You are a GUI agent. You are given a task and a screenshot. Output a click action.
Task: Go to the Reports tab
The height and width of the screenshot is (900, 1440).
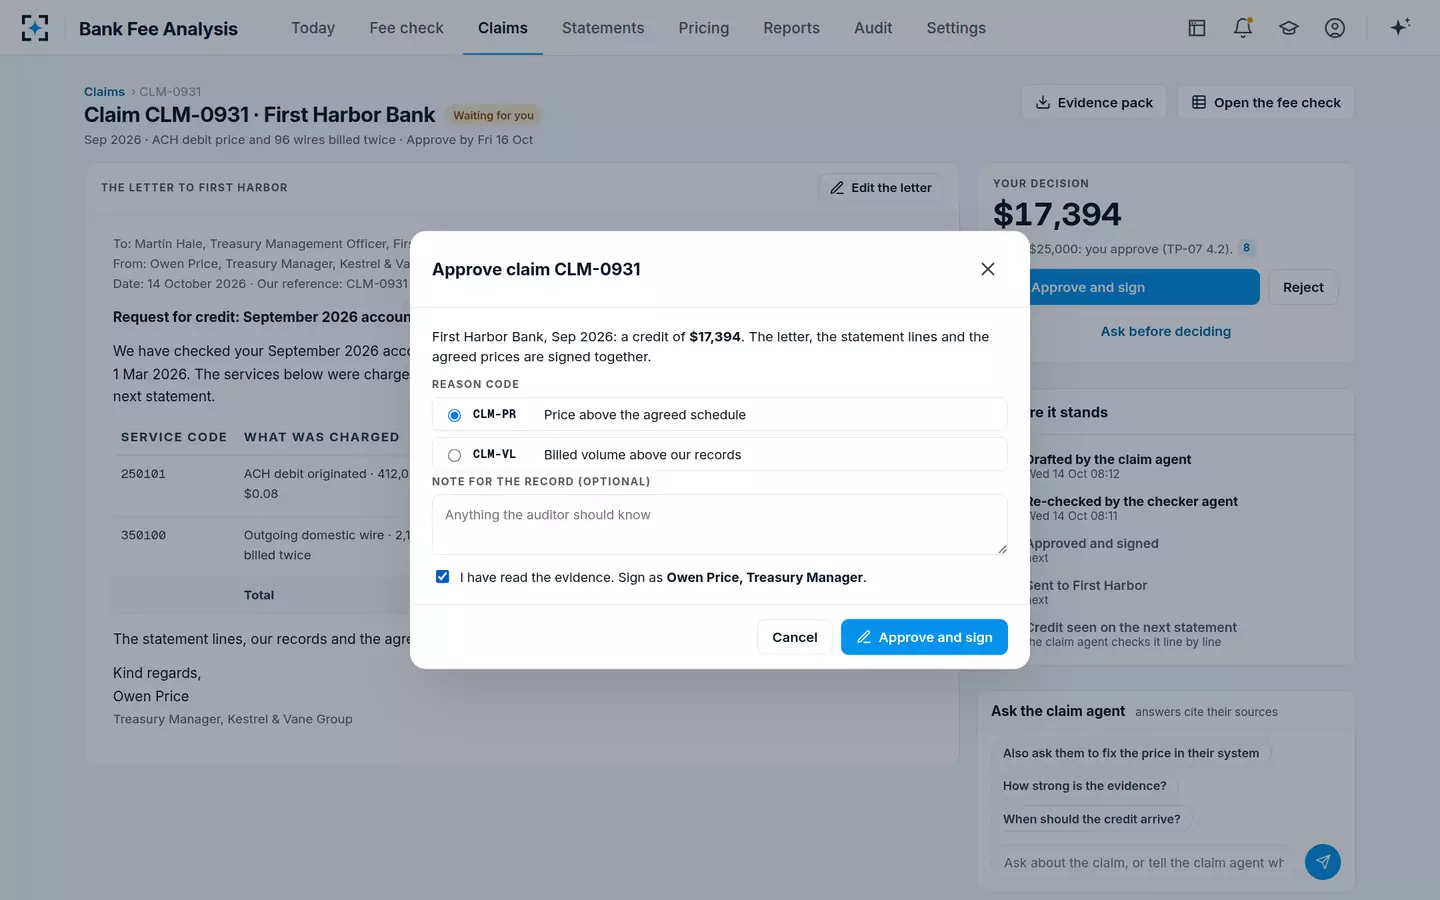pyautogui.click(x=791, y=28)
